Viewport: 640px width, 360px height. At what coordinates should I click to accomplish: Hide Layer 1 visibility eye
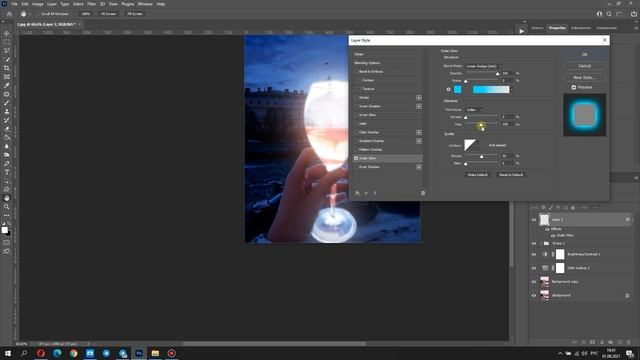pos(533,220)
